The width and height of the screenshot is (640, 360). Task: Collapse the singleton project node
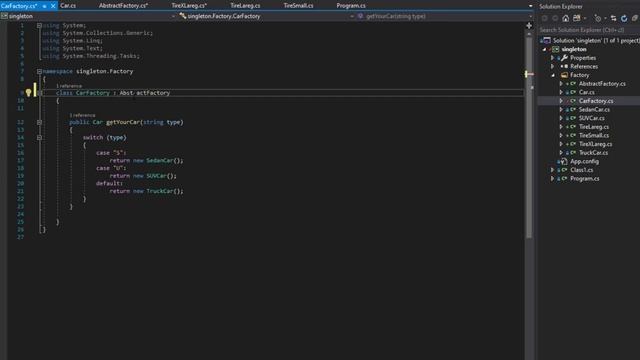tap(544, 49)
